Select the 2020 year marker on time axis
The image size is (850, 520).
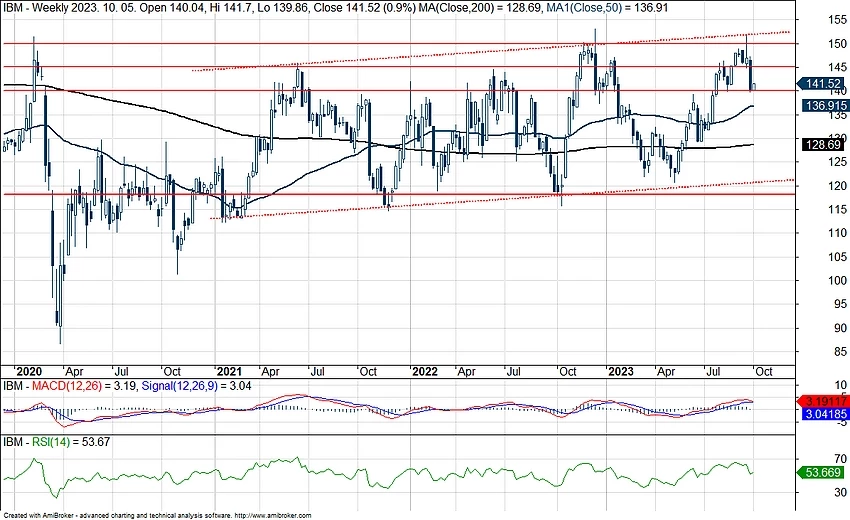29,371
